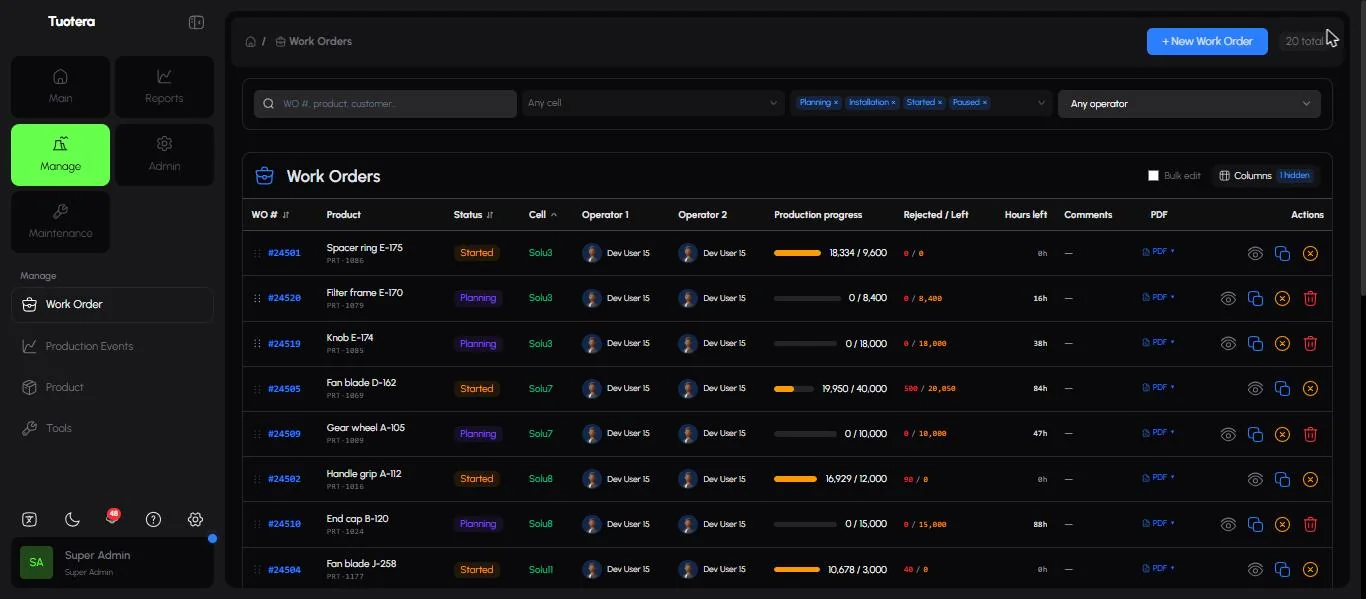This screenshot has height=599, width=1366.
Task: Cancel work order #24509
Action: coord(1283,434)
